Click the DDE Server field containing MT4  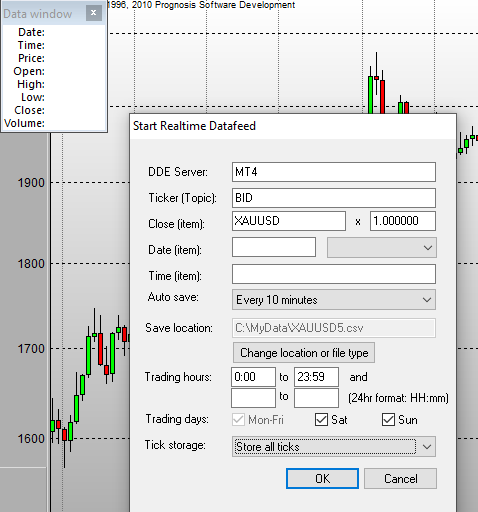(x=334, y=172)
